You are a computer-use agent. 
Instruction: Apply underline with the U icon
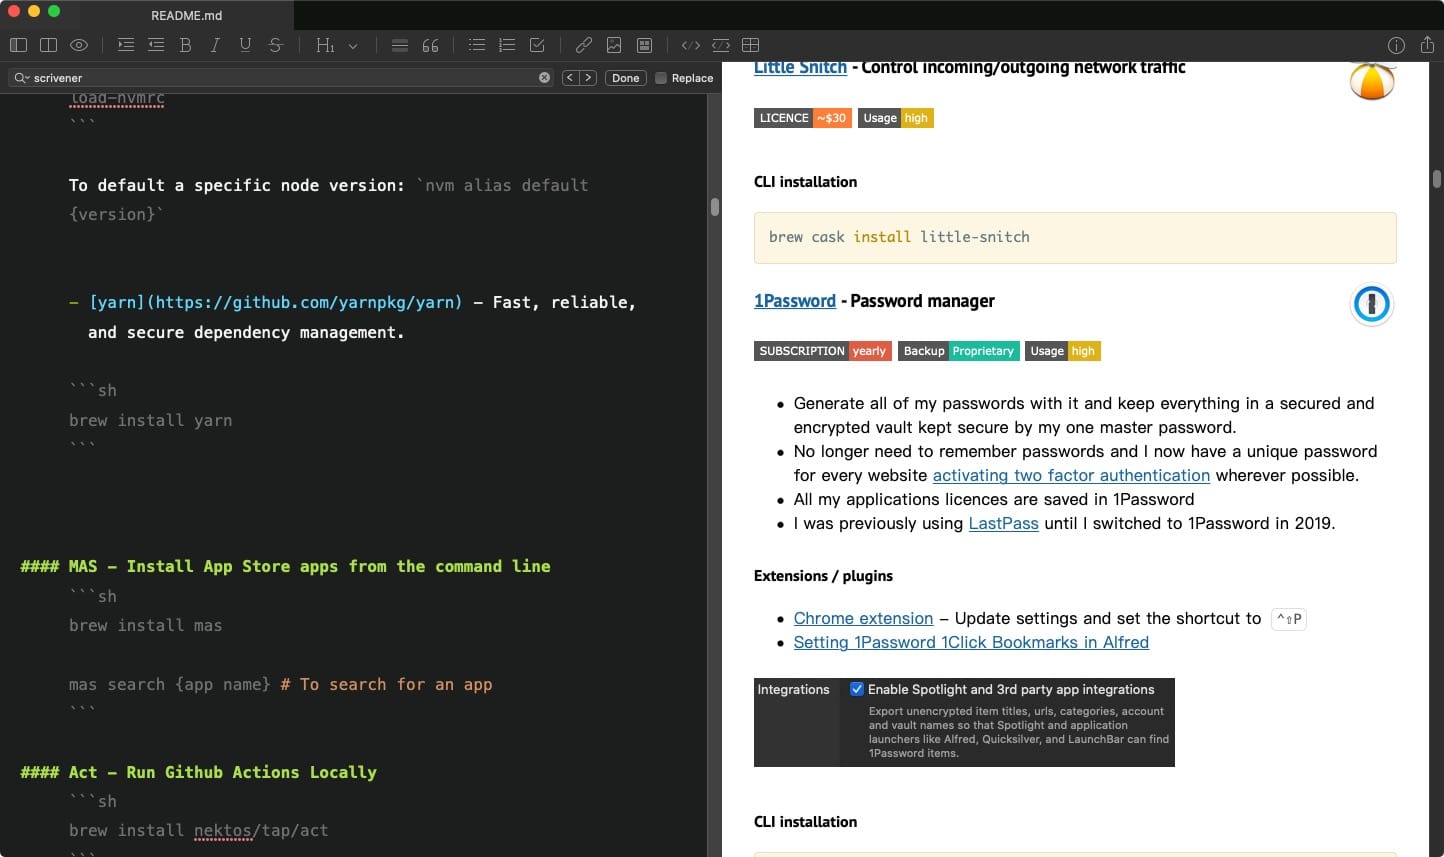click(x=245, y=45)
